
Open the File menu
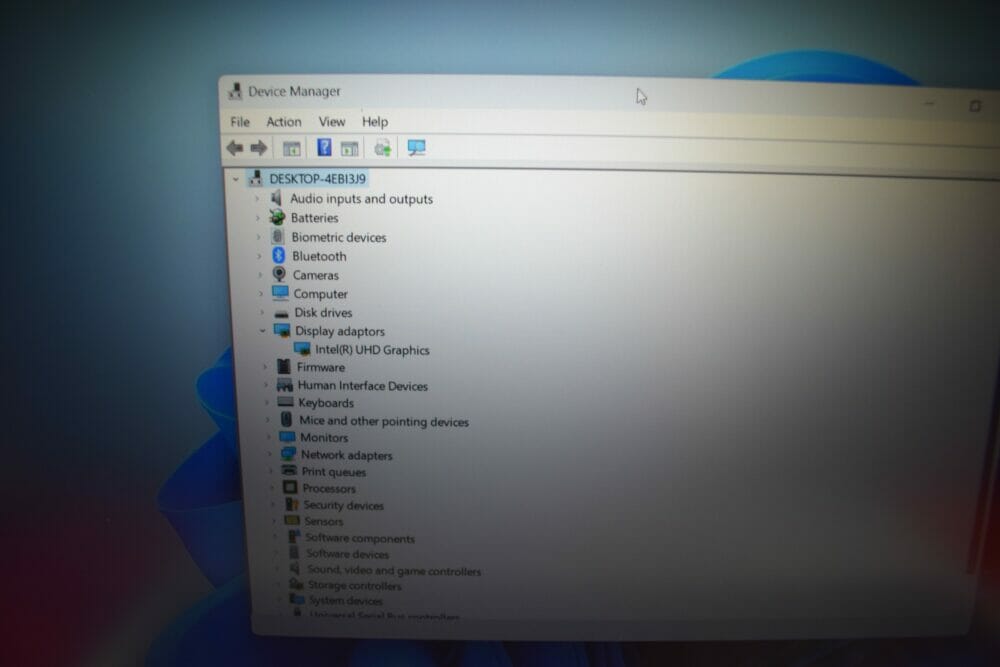(x=240, y=122)
